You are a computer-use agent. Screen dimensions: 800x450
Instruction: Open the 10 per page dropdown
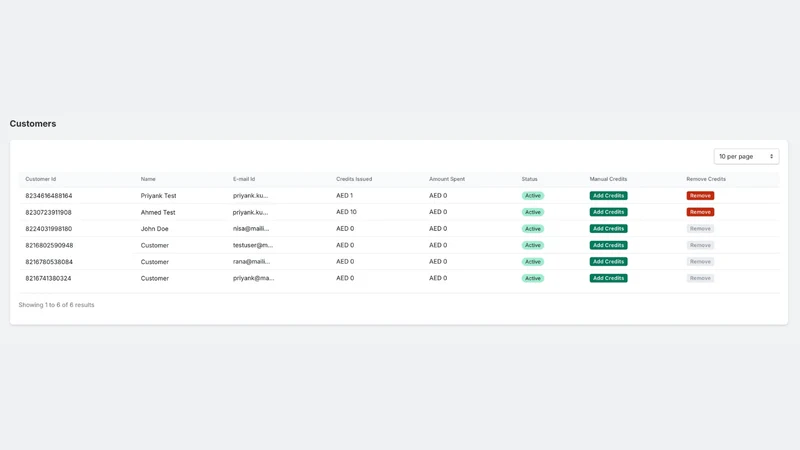746,156
